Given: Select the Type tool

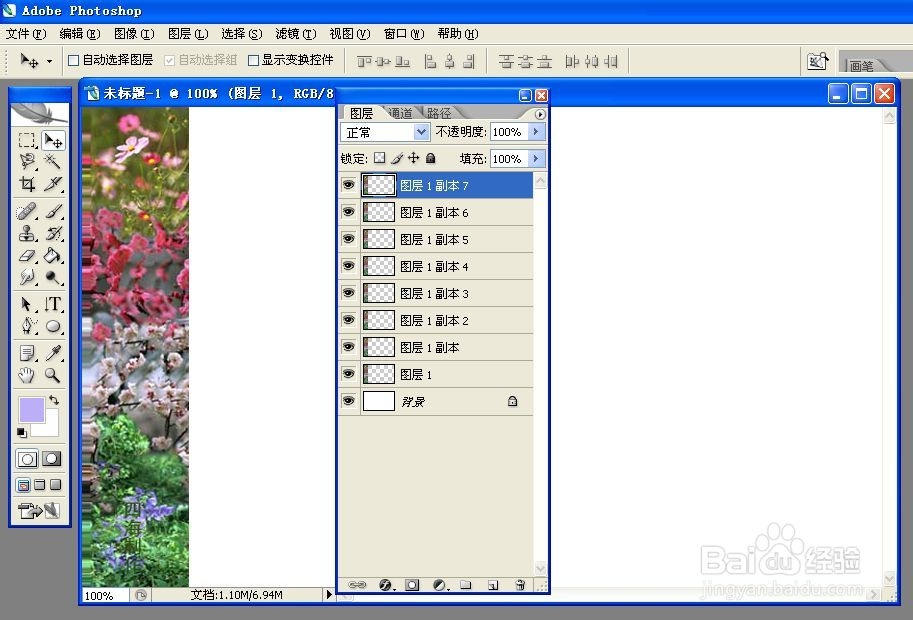Looking at the screenshot, I should click(53, 304).
